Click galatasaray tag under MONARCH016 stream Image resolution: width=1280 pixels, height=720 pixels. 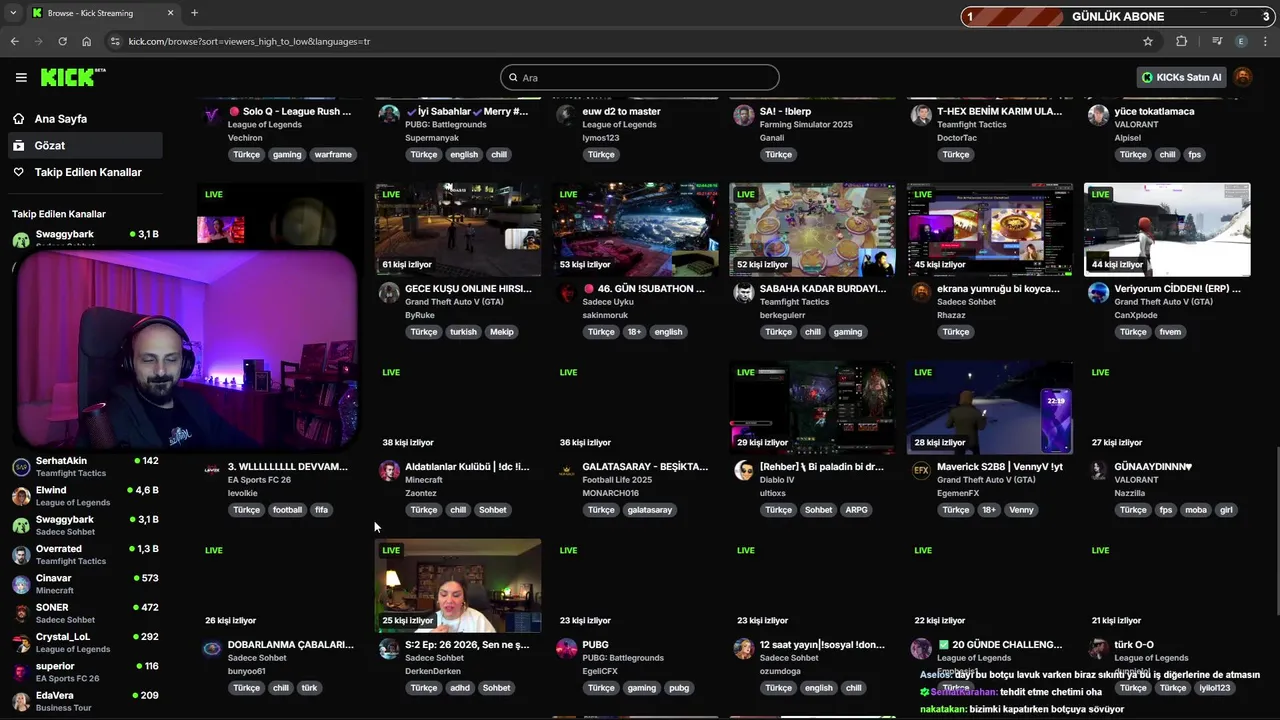(649, 510)
